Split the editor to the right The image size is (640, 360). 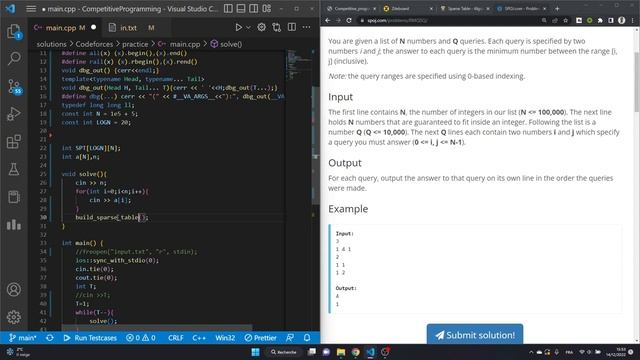point(291,27)
